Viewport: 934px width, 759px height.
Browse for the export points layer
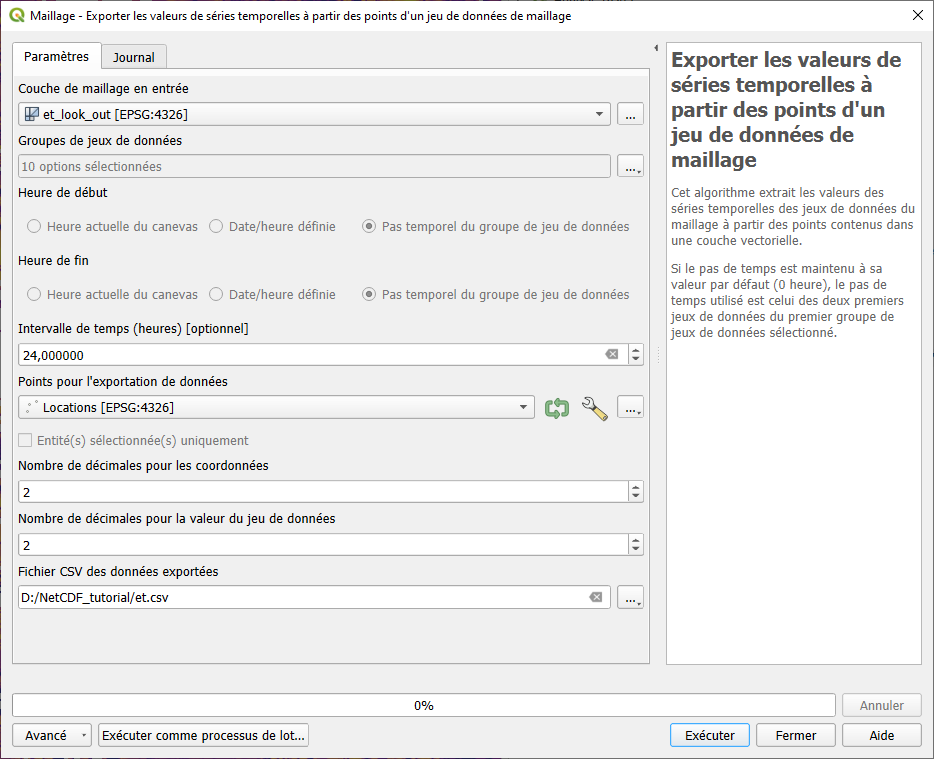tap(630, 408)
